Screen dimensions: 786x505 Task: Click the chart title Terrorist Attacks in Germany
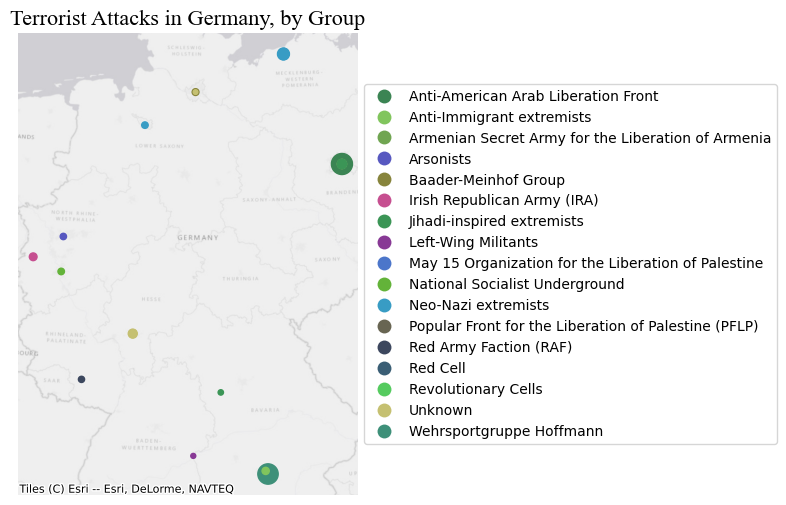(x=187, y=18)
